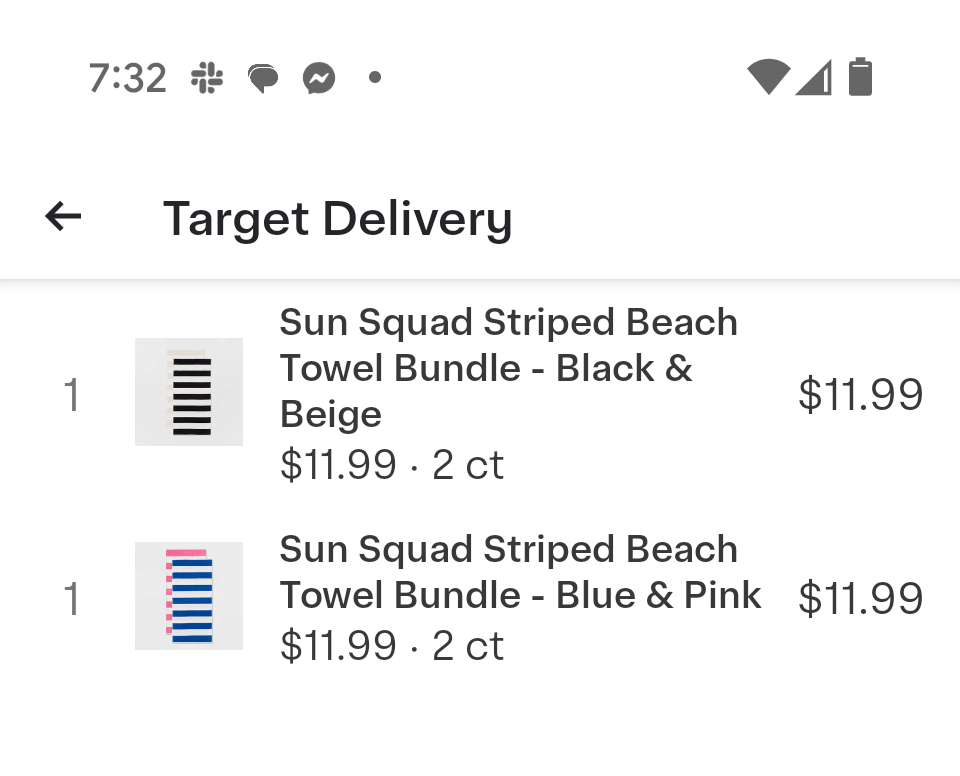Open the Blue & Pink towel thumbnail

(189, 596)
